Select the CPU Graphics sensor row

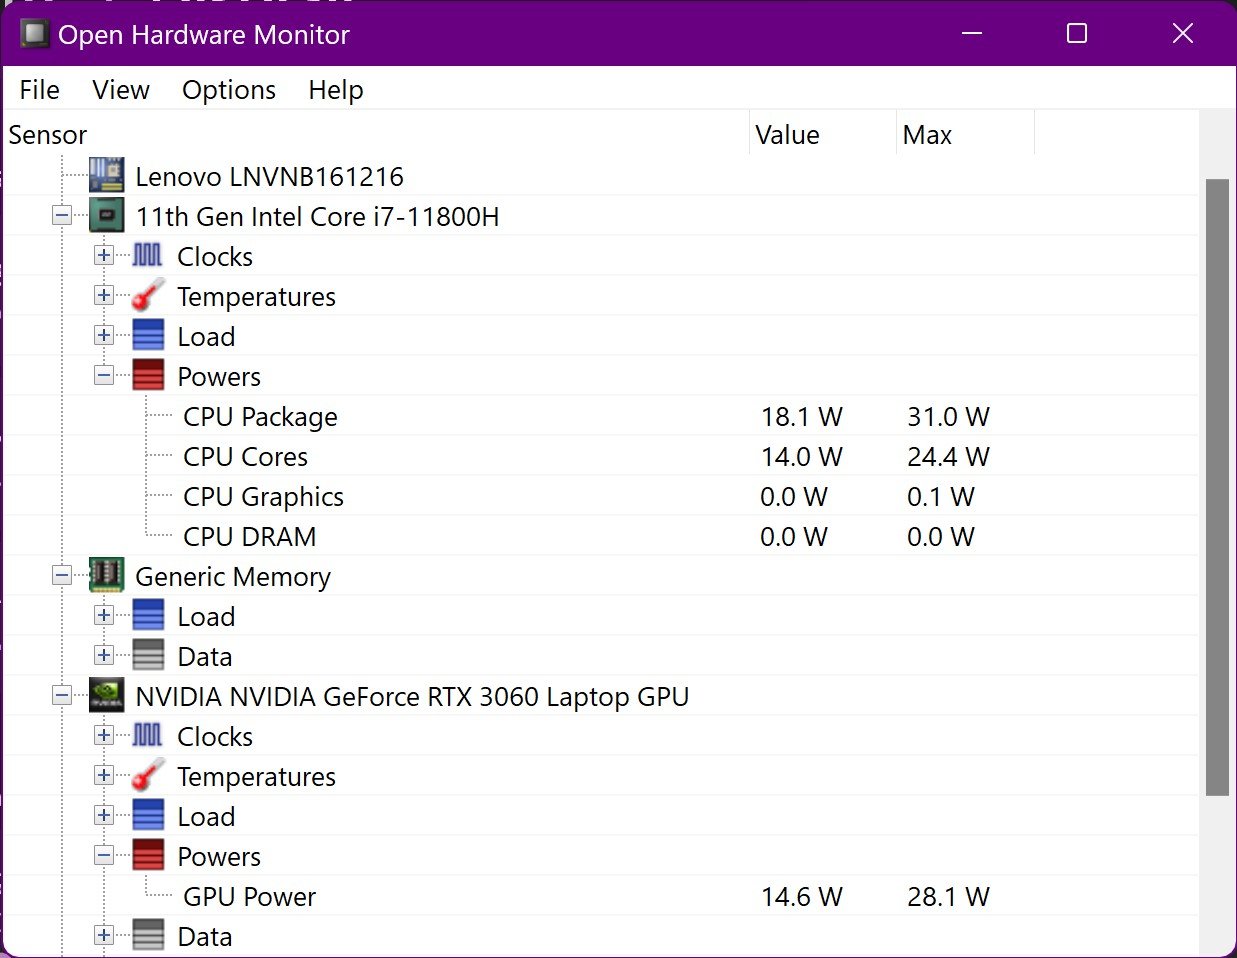tap(600, 496)
